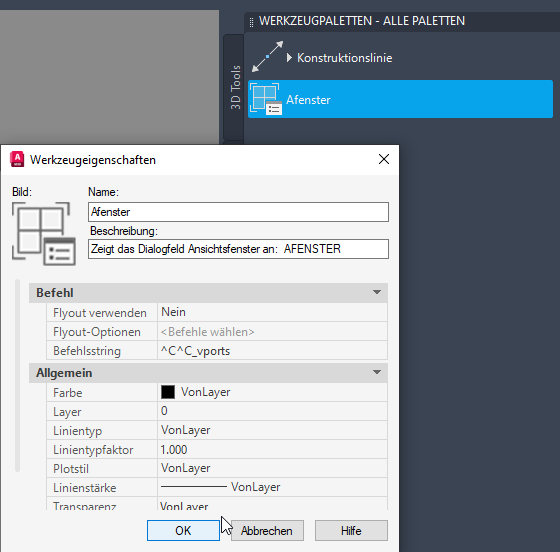Collapse the Allgemein section
This screenshot has width=560, height=552.
(376, 372)
